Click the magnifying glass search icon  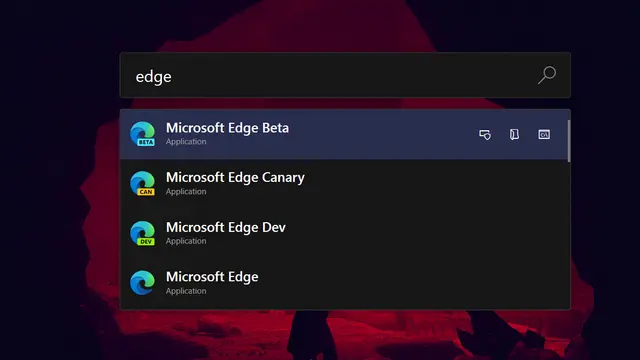click(x=547, y=75)
